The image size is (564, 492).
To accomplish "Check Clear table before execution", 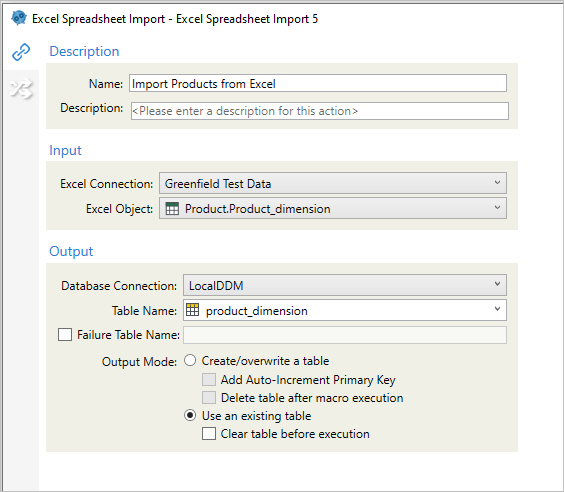I will pos(209,434).
